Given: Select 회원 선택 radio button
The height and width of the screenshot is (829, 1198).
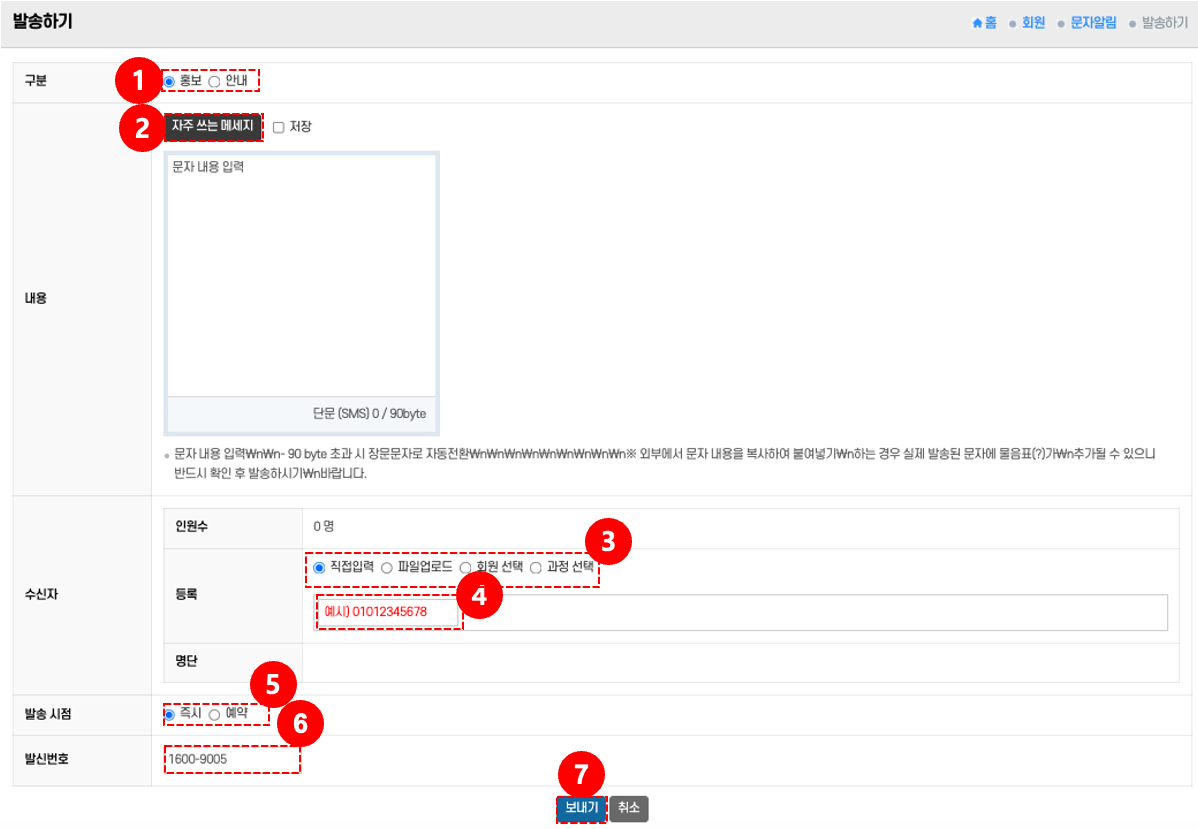Looking at the screenshot, I should tap(465, 568).
